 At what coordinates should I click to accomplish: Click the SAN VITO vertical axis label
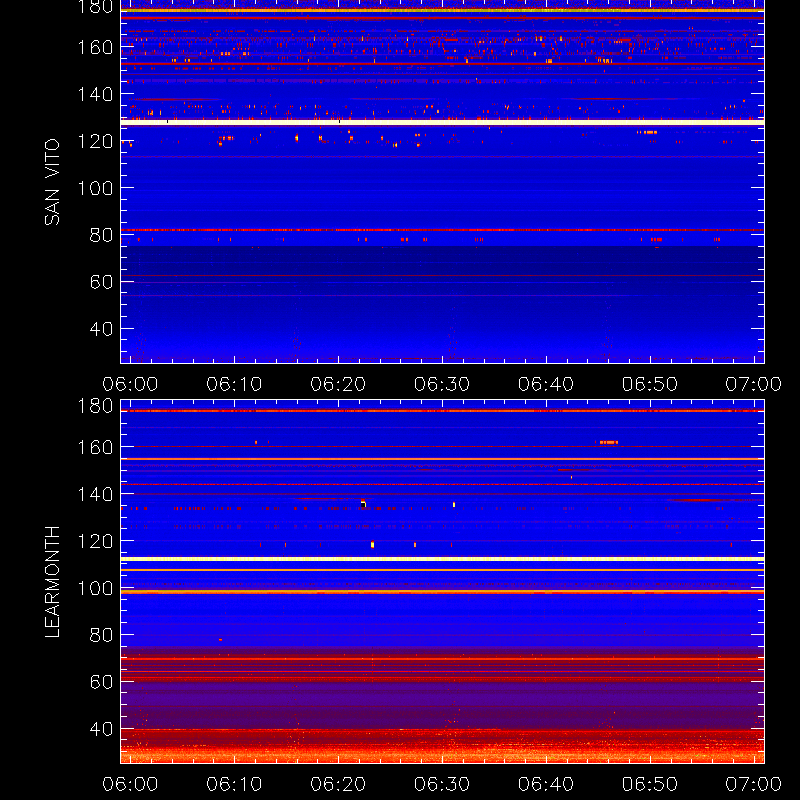[x=52, y=182]
